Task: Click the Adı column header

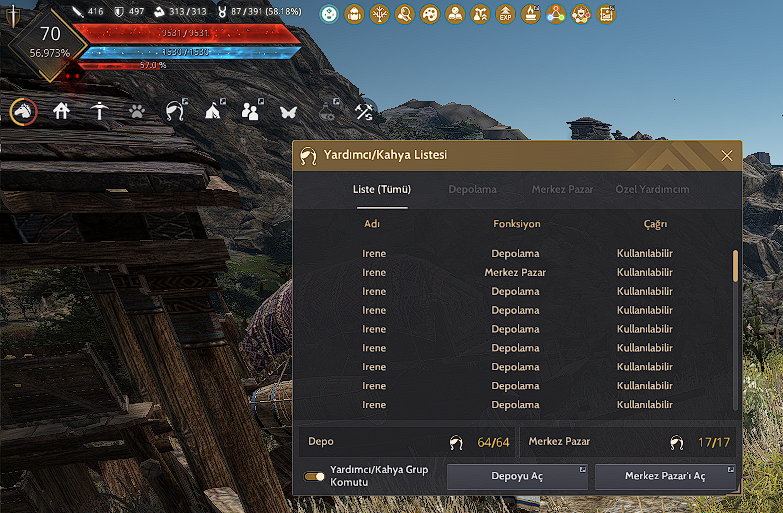Action: click(x=372, y=224)
